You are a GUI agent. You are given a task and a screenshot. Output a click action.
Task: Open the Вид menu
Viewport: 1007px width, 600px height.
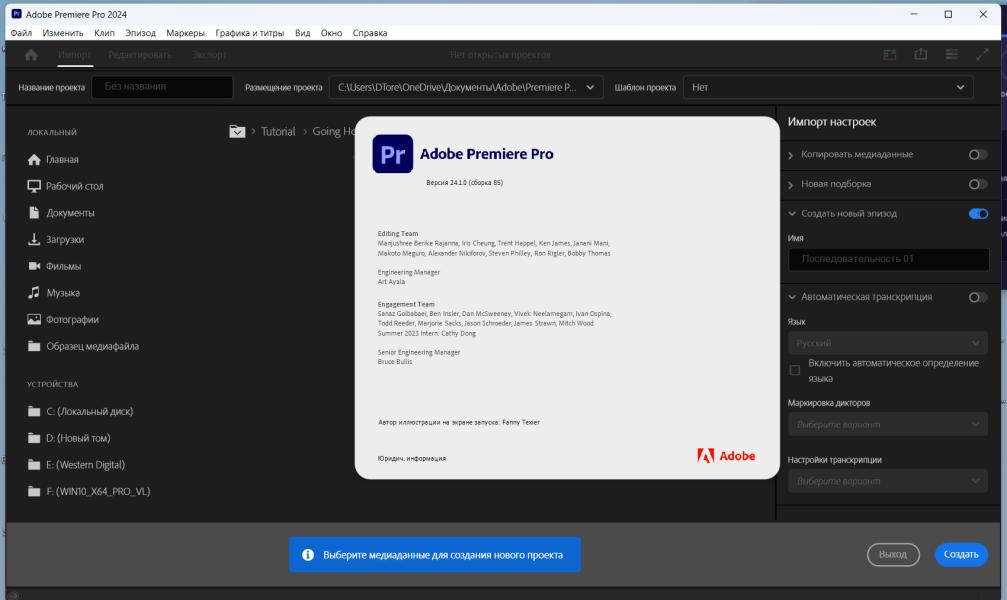click(302, 33)
